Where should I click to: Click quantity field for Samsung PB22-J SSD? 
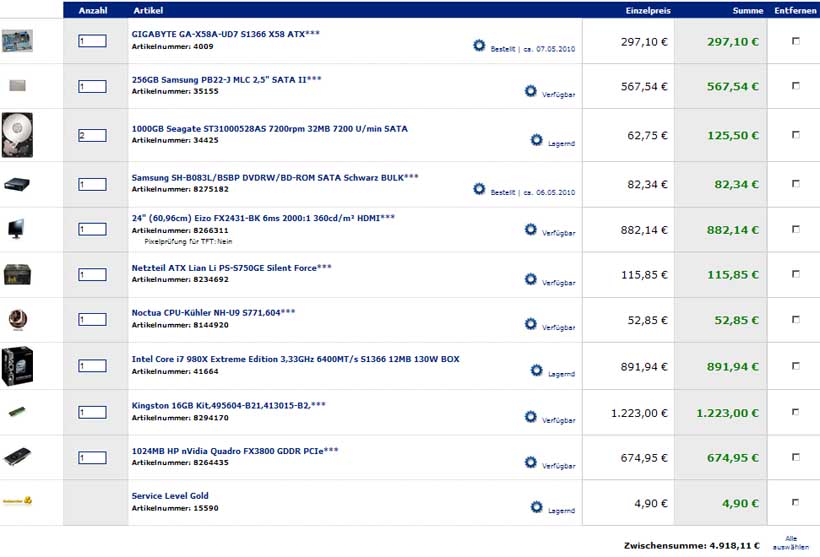(93, 86)
